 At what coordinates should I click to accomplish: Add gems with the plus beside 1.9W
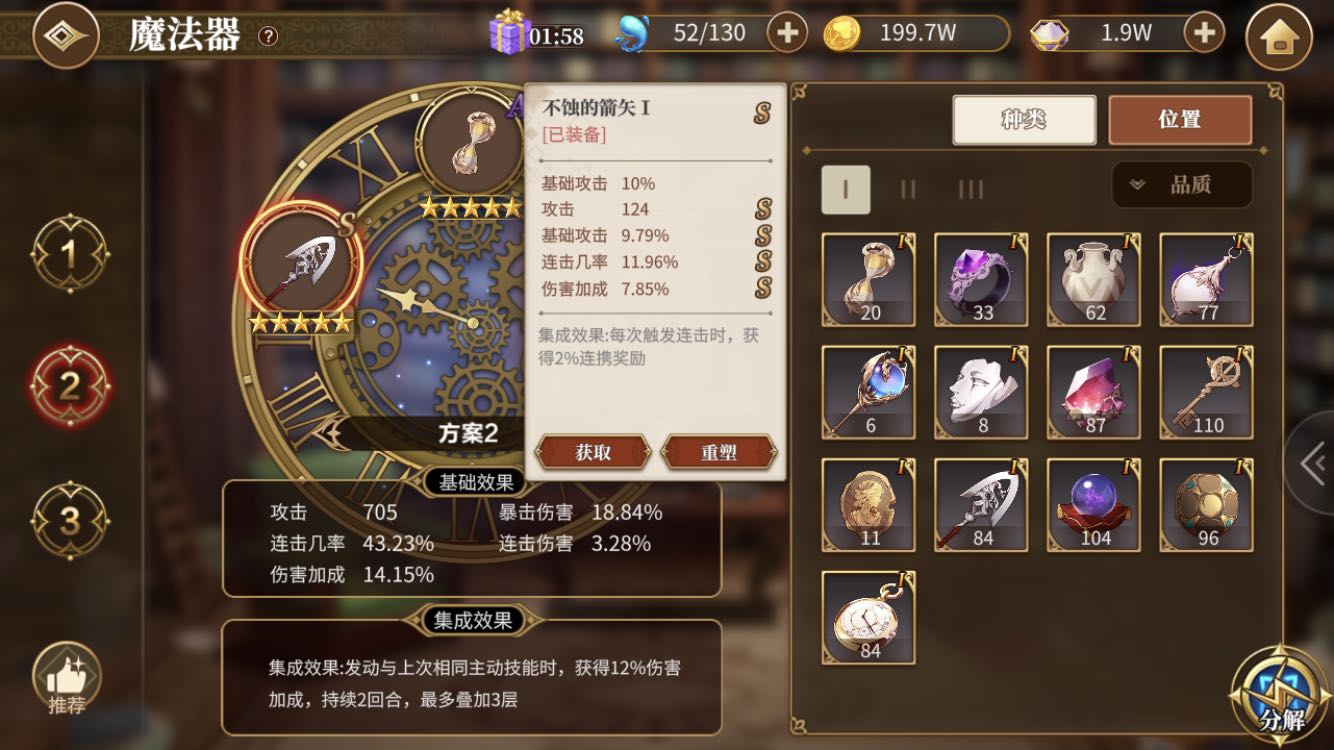(1204, 33)
